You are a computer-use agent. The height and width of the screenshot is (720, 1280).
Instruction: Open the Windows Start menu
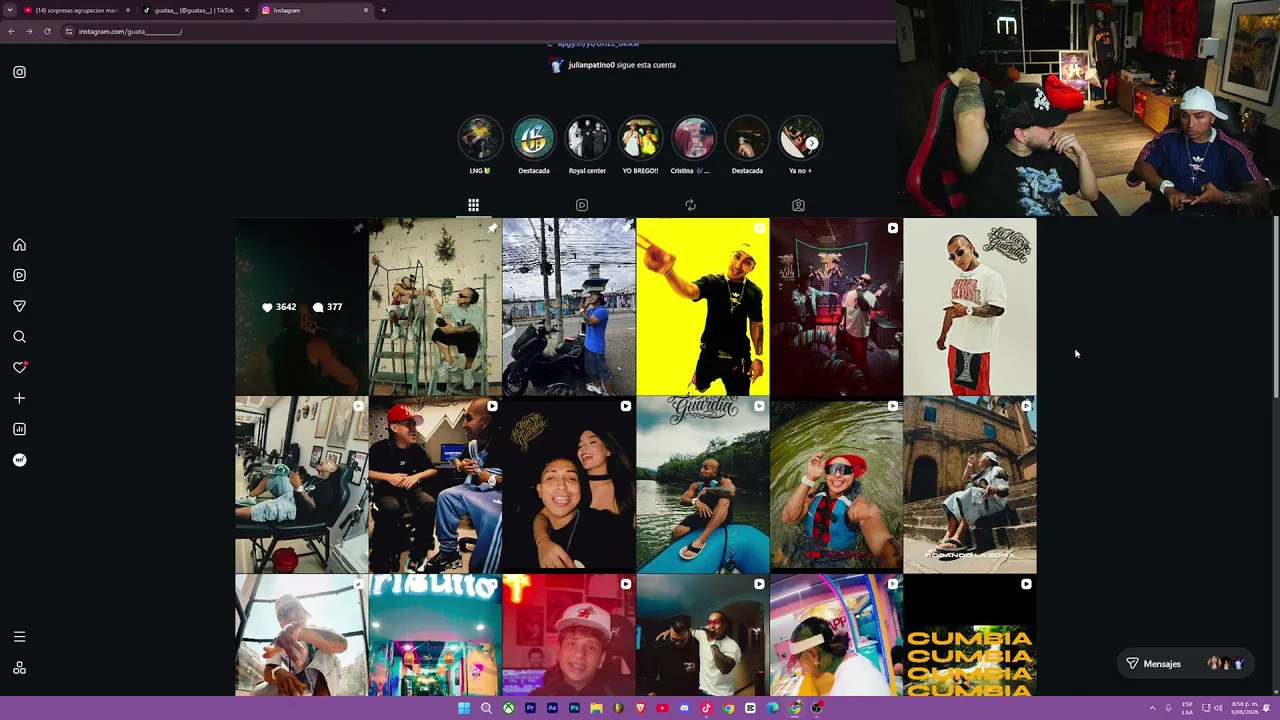[x=464, y=708]
